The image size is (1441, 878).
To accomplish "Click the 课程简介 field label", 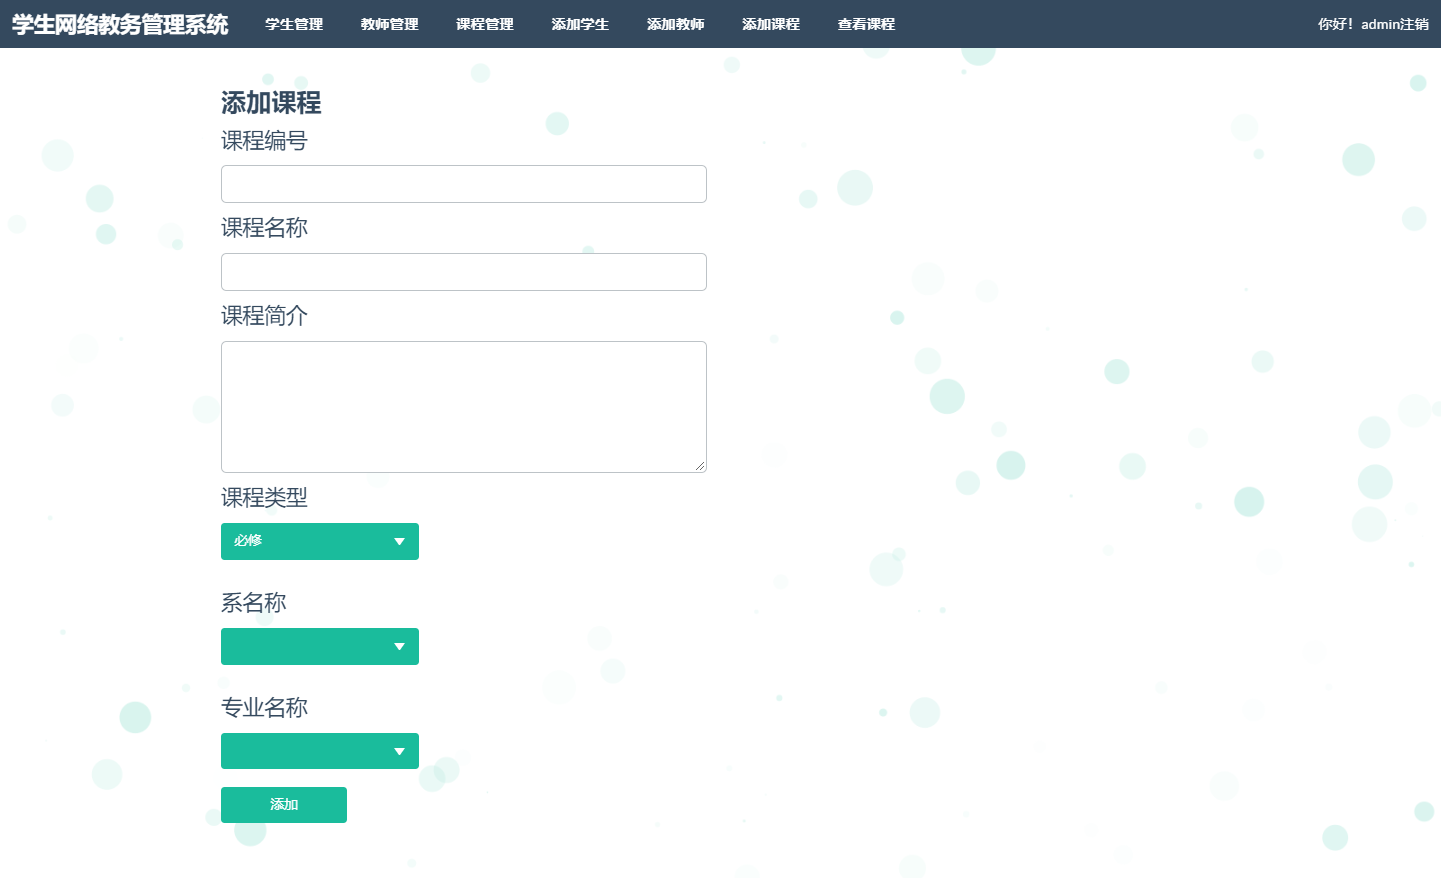I will pos(264,316).
